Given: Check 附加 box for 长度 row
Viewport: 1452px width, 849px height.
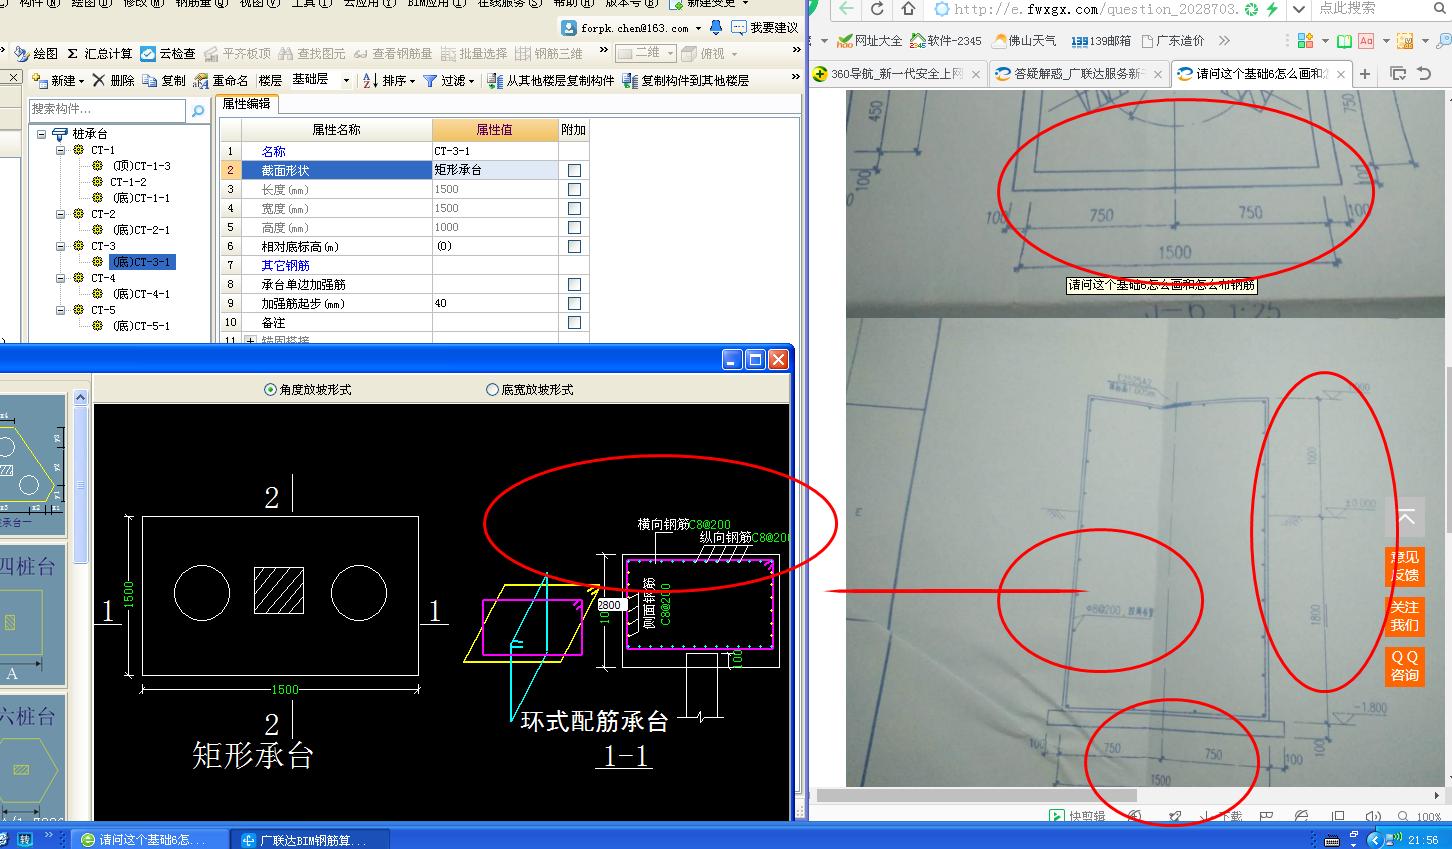Looking at the screenshot, I should coord(574,189).
